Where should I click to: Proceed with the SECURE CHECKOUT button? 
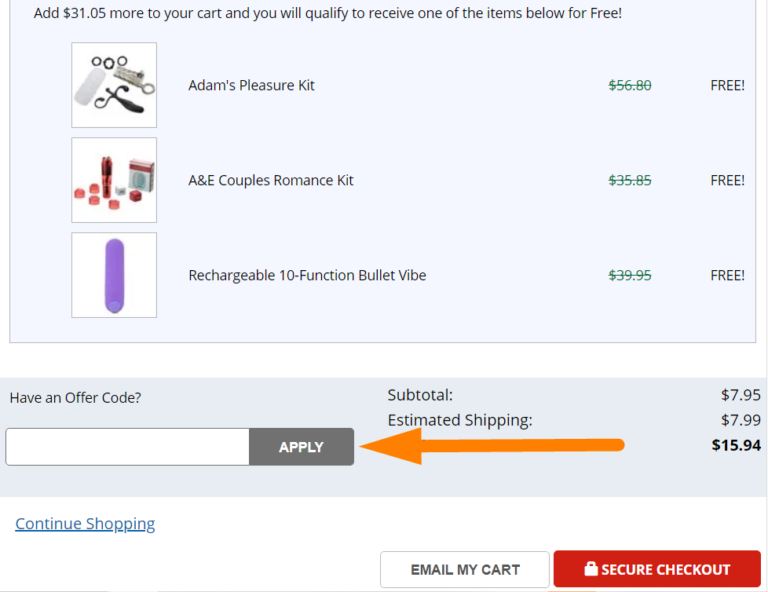657,570
